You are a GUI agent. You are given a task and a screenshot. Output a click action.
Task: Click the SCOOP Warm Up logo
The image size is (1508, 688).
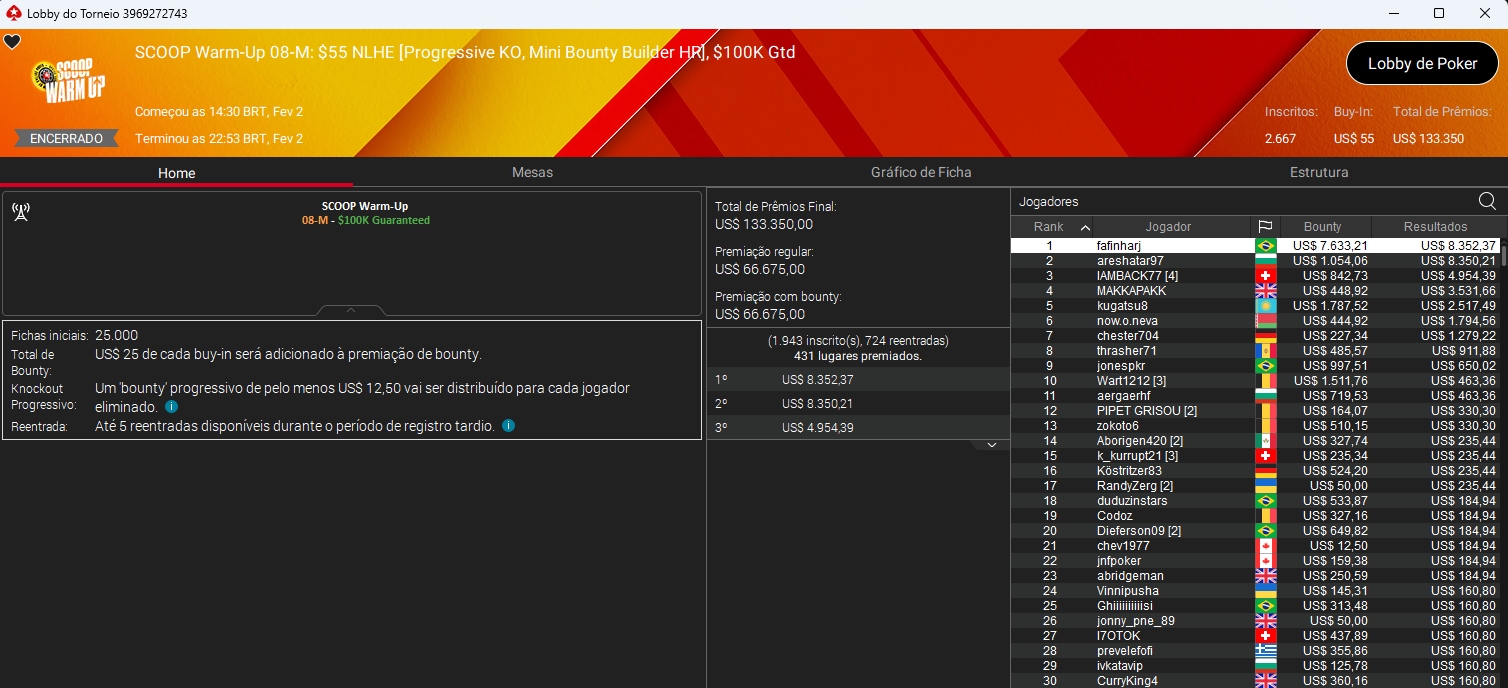(x=68, y=81)
